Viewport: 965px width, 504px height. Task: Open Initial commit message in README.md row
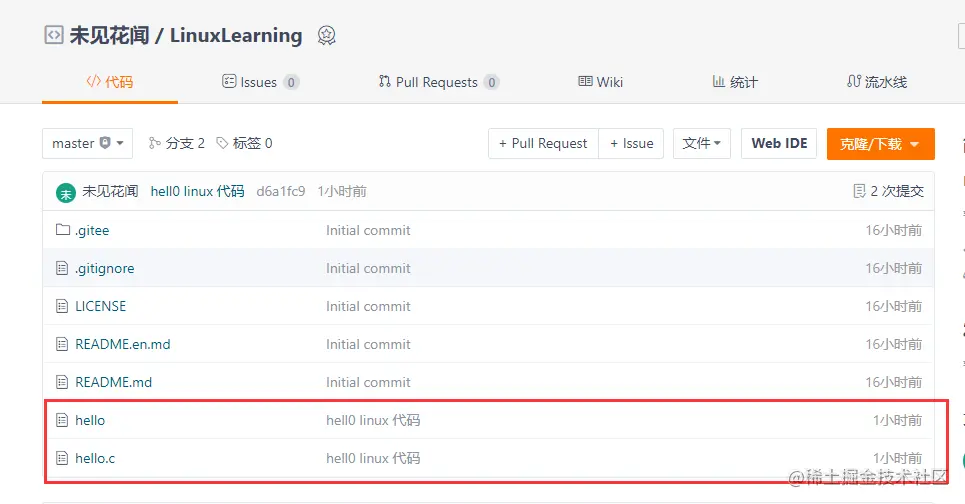pyautogui.click(x=368, y=383)
